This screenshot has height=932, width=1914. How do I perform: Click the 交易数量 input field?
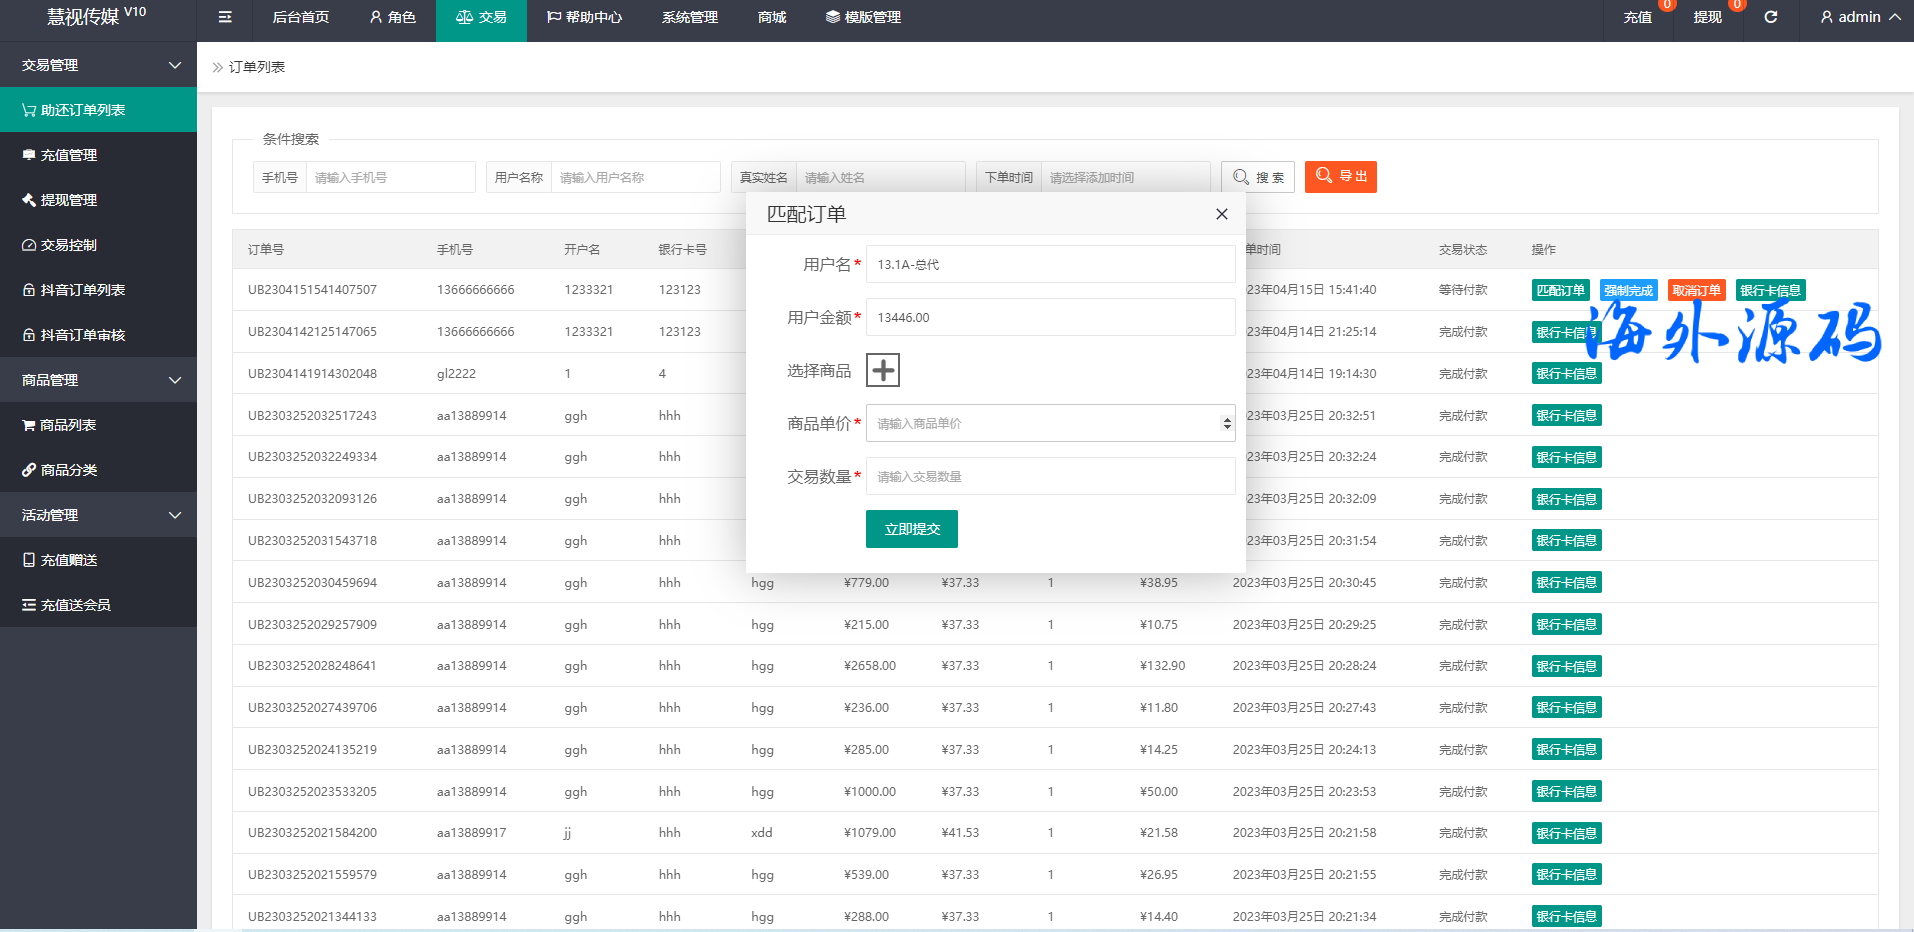coord(1050,477)
